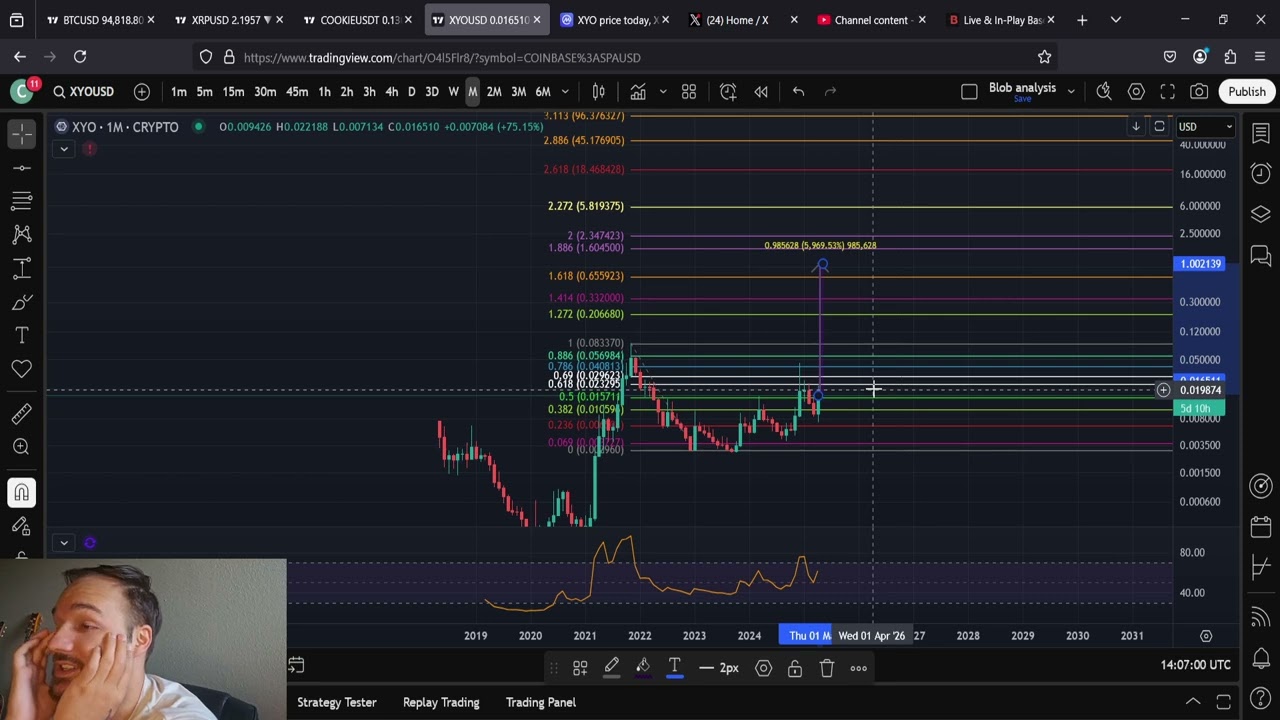Screen dimensions: 1280x720
Task: Lock the selected drawing
Action: 795,668
